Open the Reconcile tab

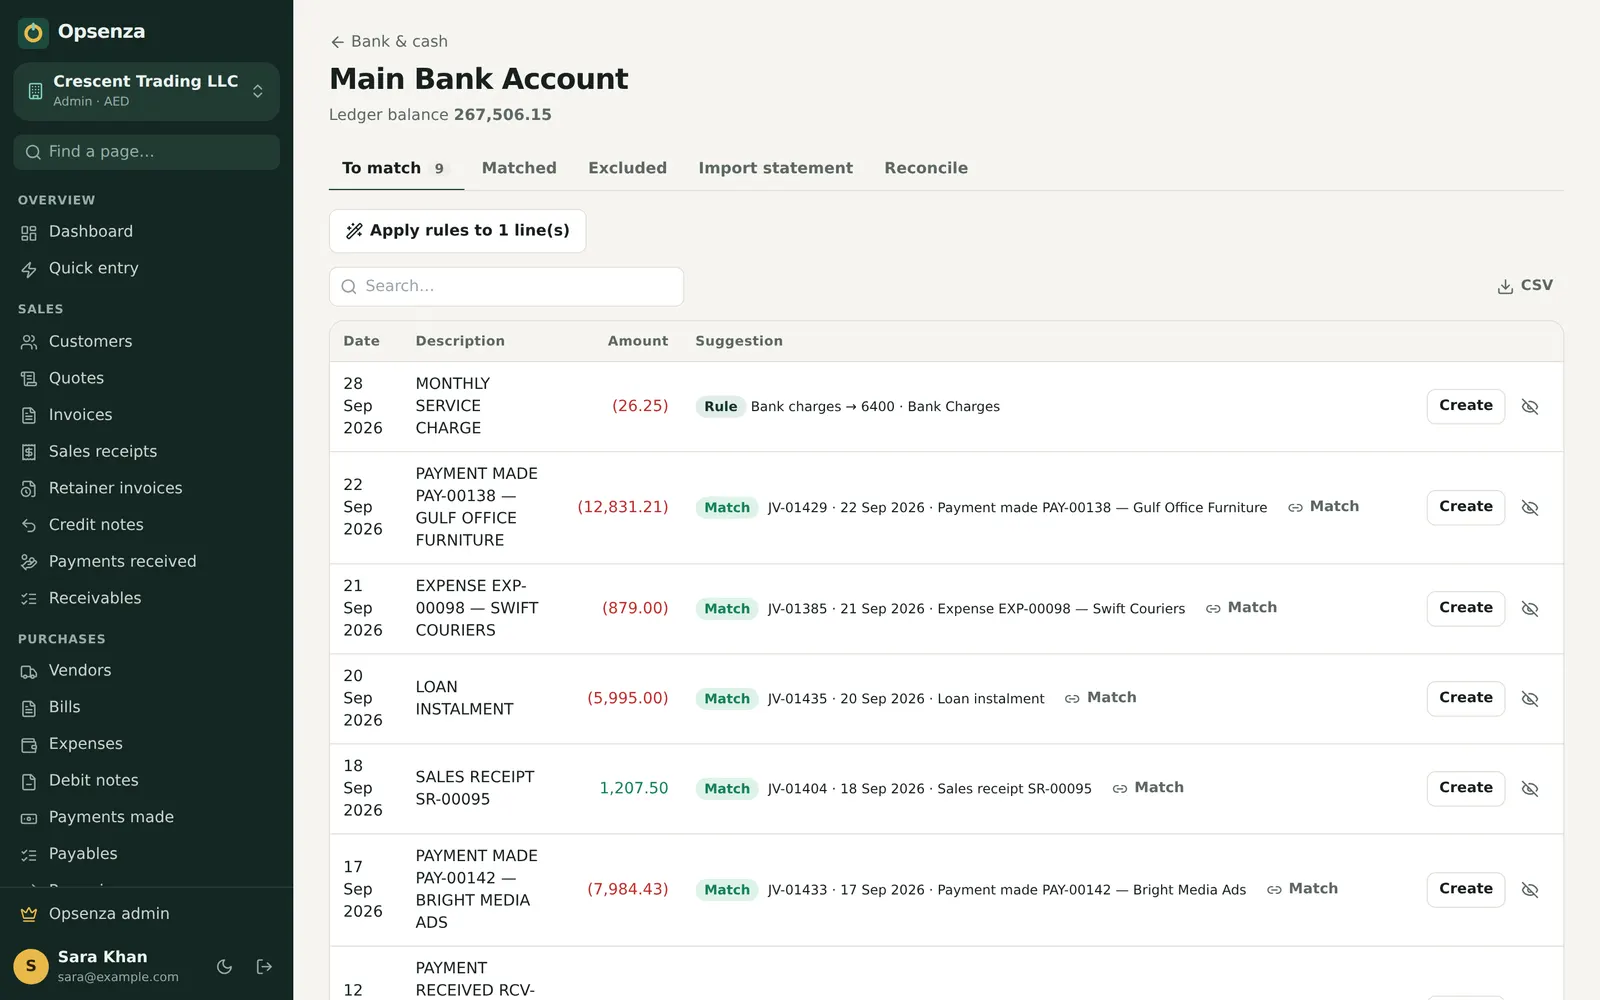click(x=926, y=168)
